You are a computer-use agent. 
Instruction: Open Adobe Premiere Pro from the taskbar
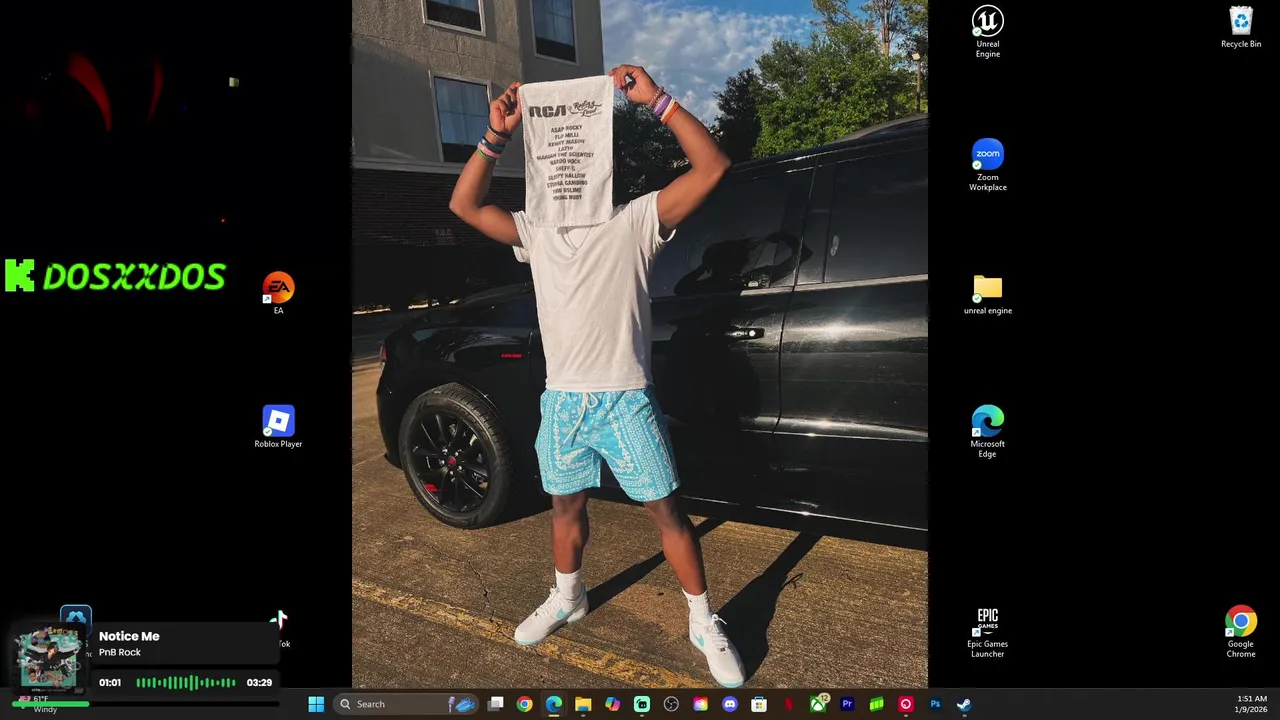(847, 704)
